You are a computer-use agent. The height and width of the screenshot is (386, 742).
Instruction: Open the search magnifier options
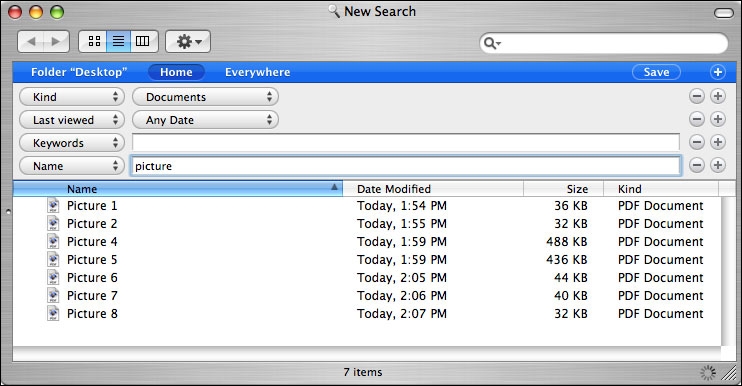click(492, 44)
